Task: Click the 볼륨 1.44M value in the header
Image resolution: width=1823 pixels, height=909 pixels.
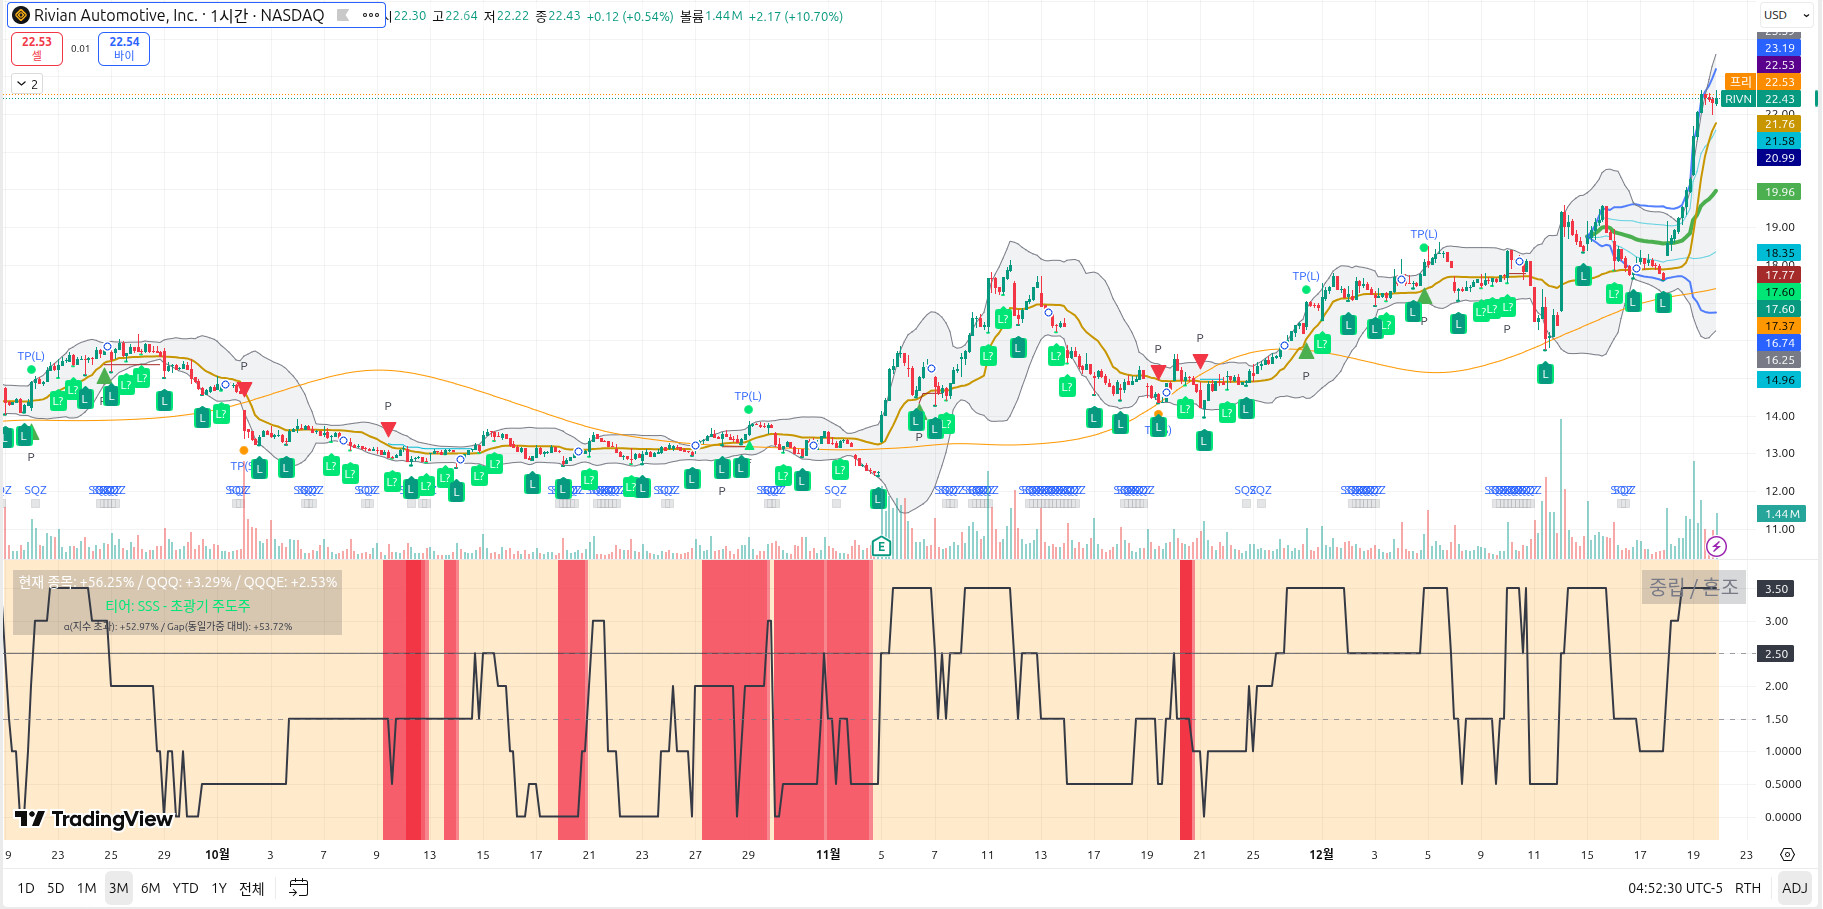Action: pos(724,16)
